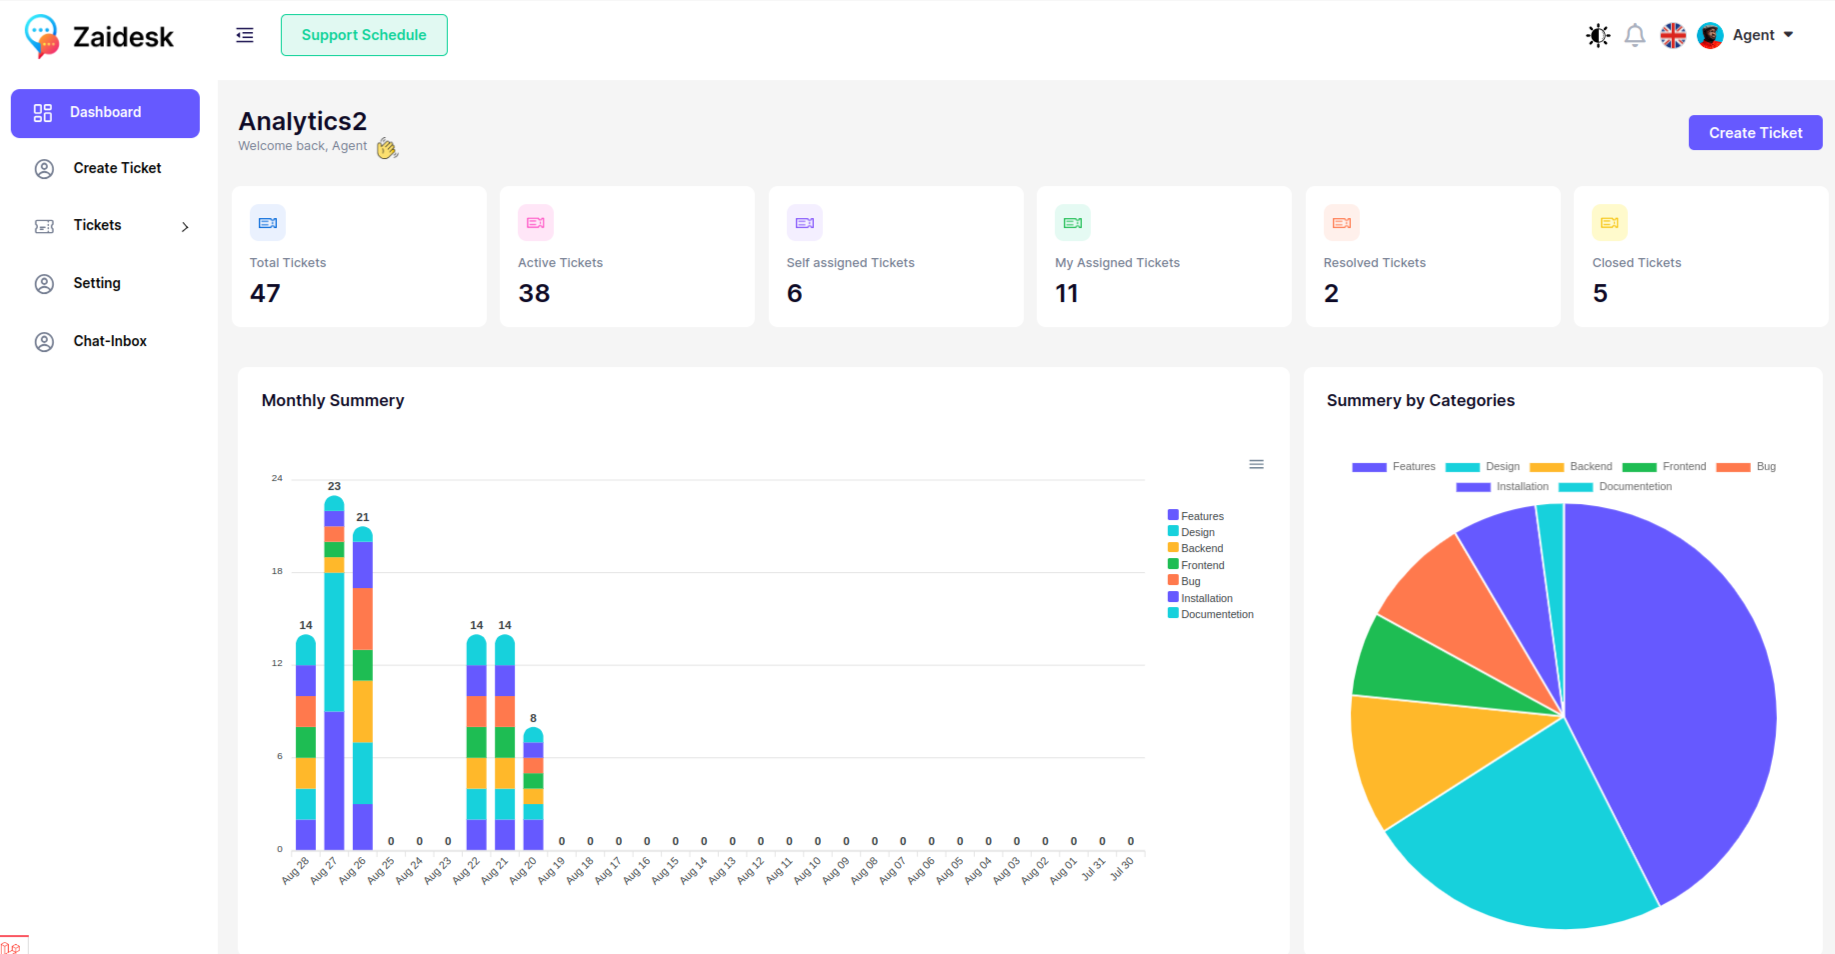Screen dimensions: 1835x954
Task: Click the Total Tickets count 47
Action: tap(265, 294)
